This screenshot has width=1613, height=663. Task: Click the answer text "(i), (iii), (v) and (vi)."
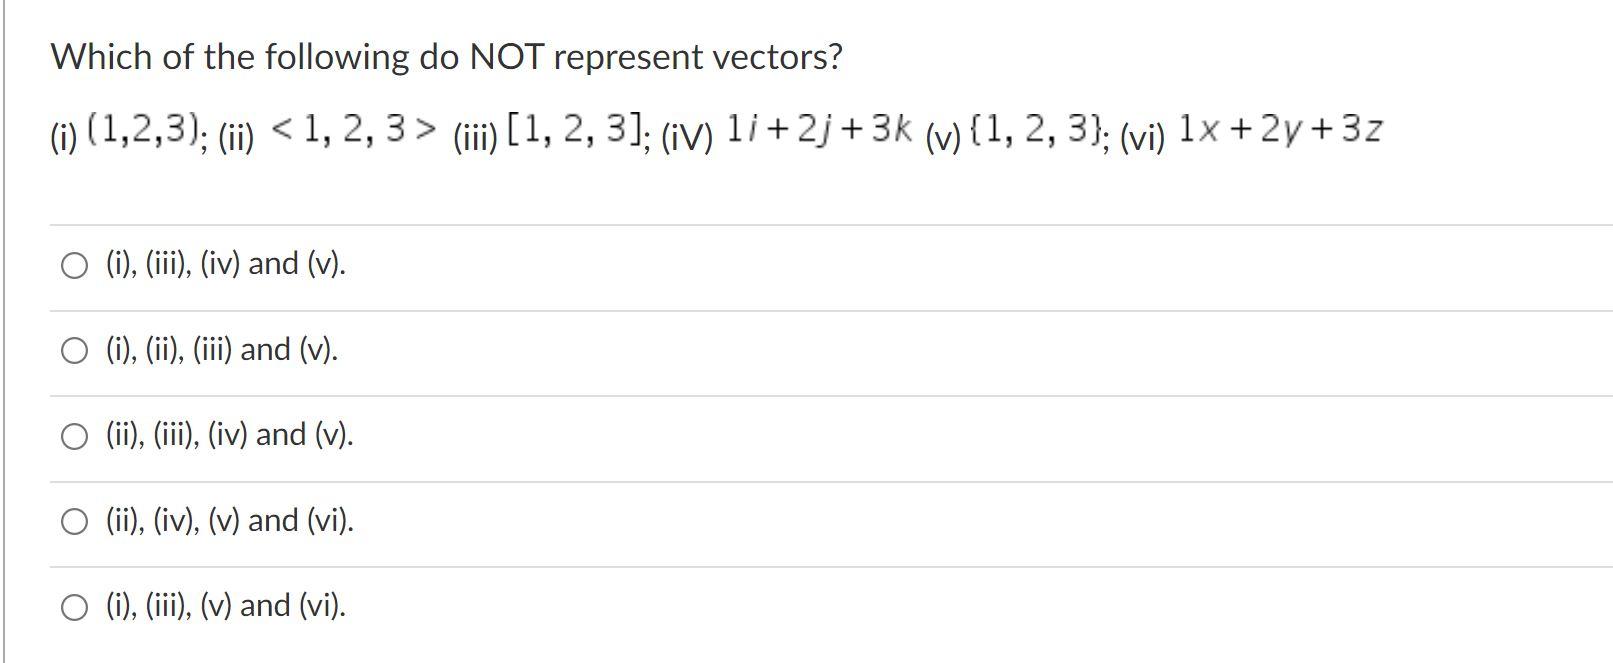tap(225, 605)
